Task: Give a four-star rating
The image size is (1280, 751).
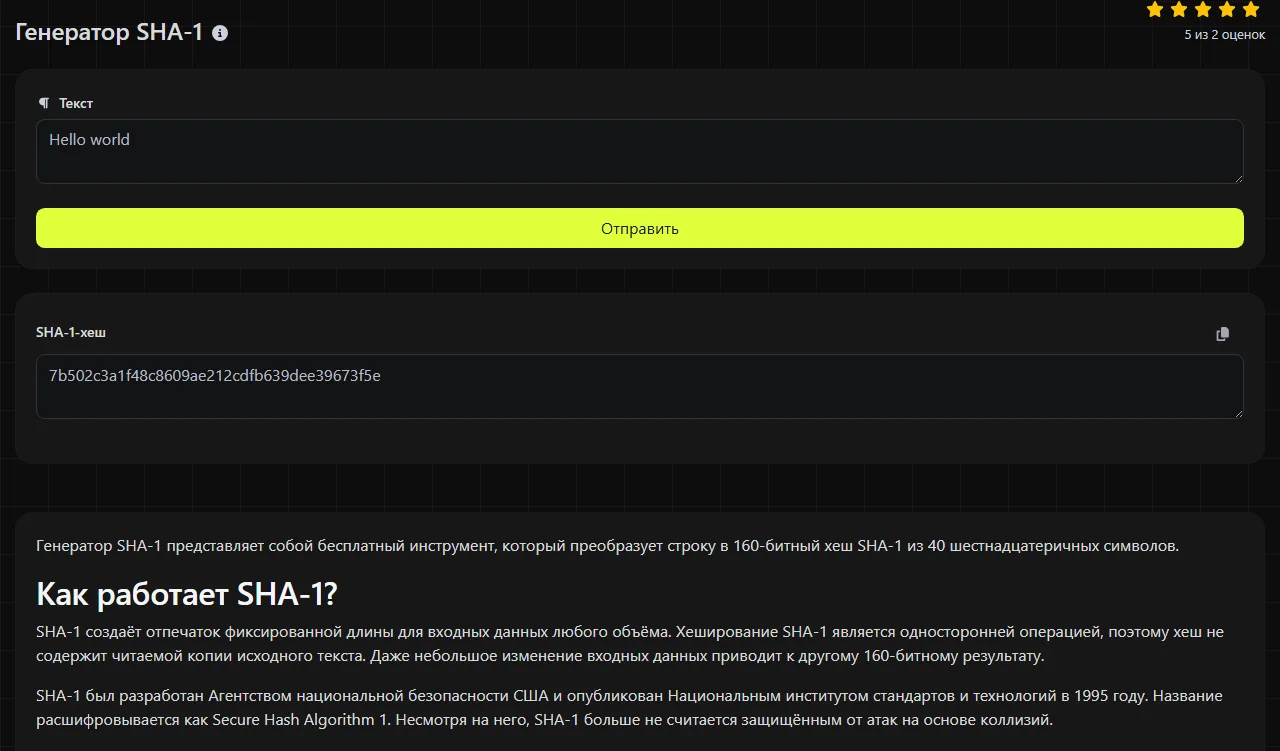Action: [x=1227, y=10]
